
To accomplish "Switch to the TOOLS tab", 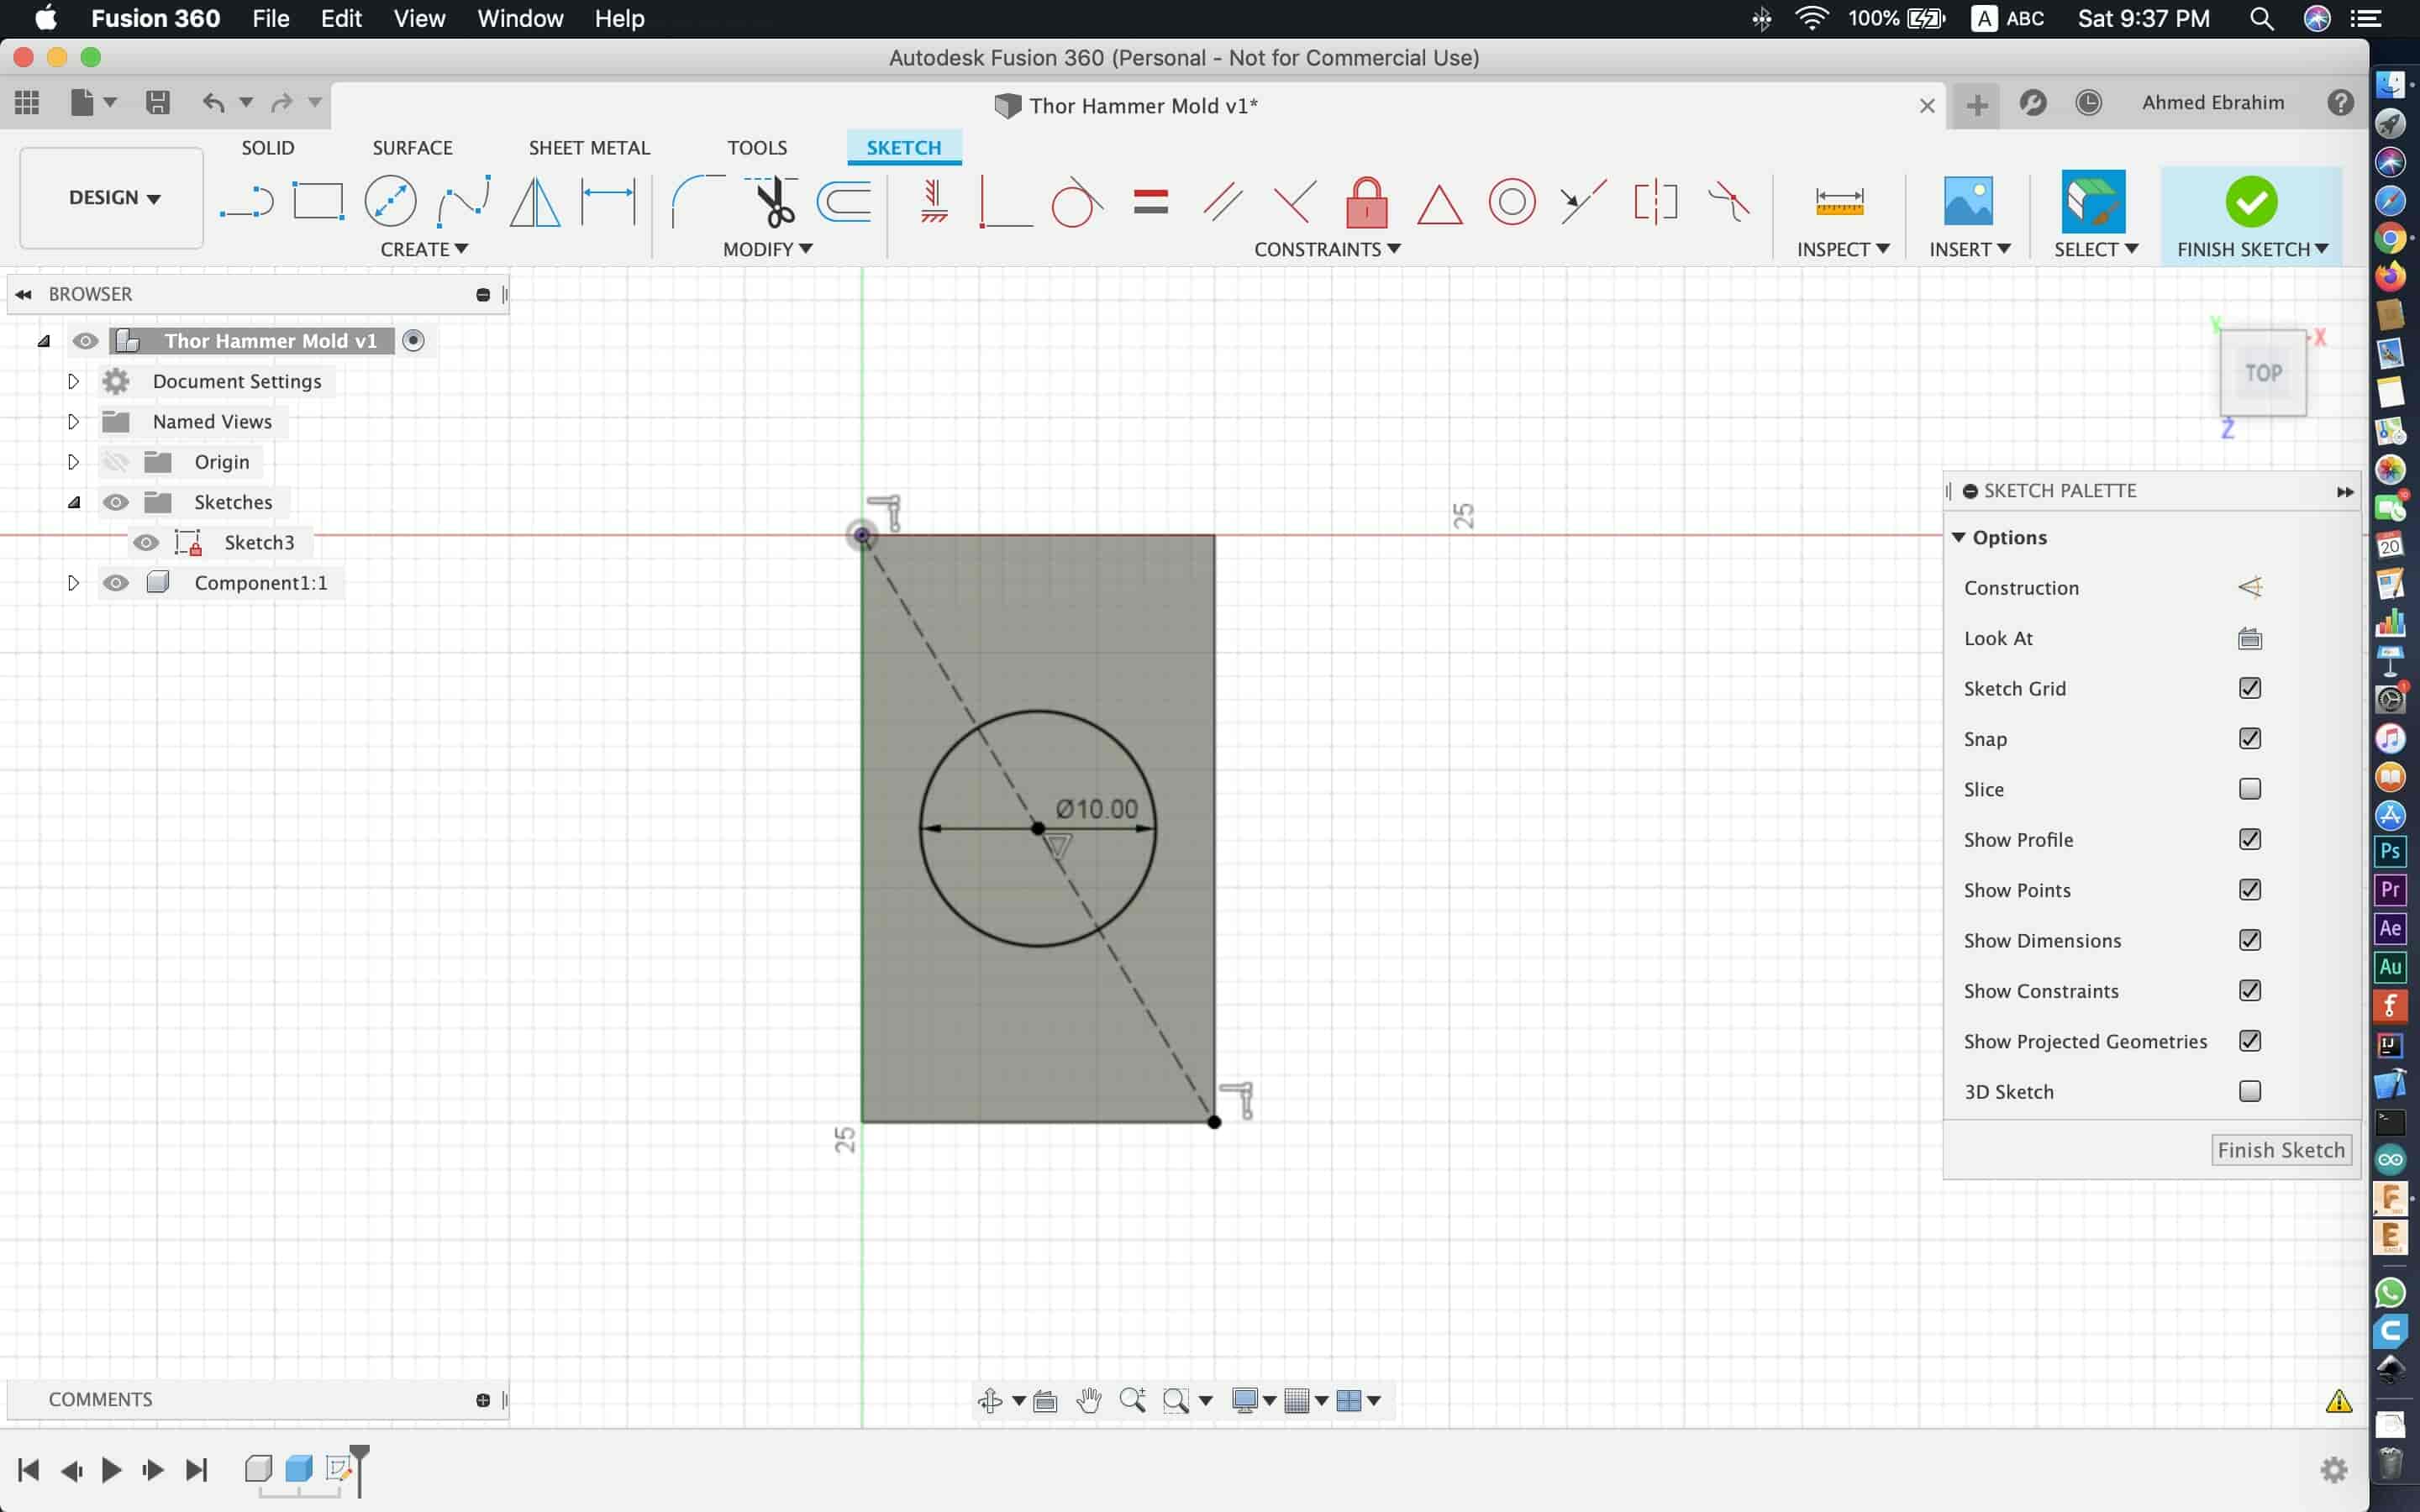I will (x=757, y=147).
